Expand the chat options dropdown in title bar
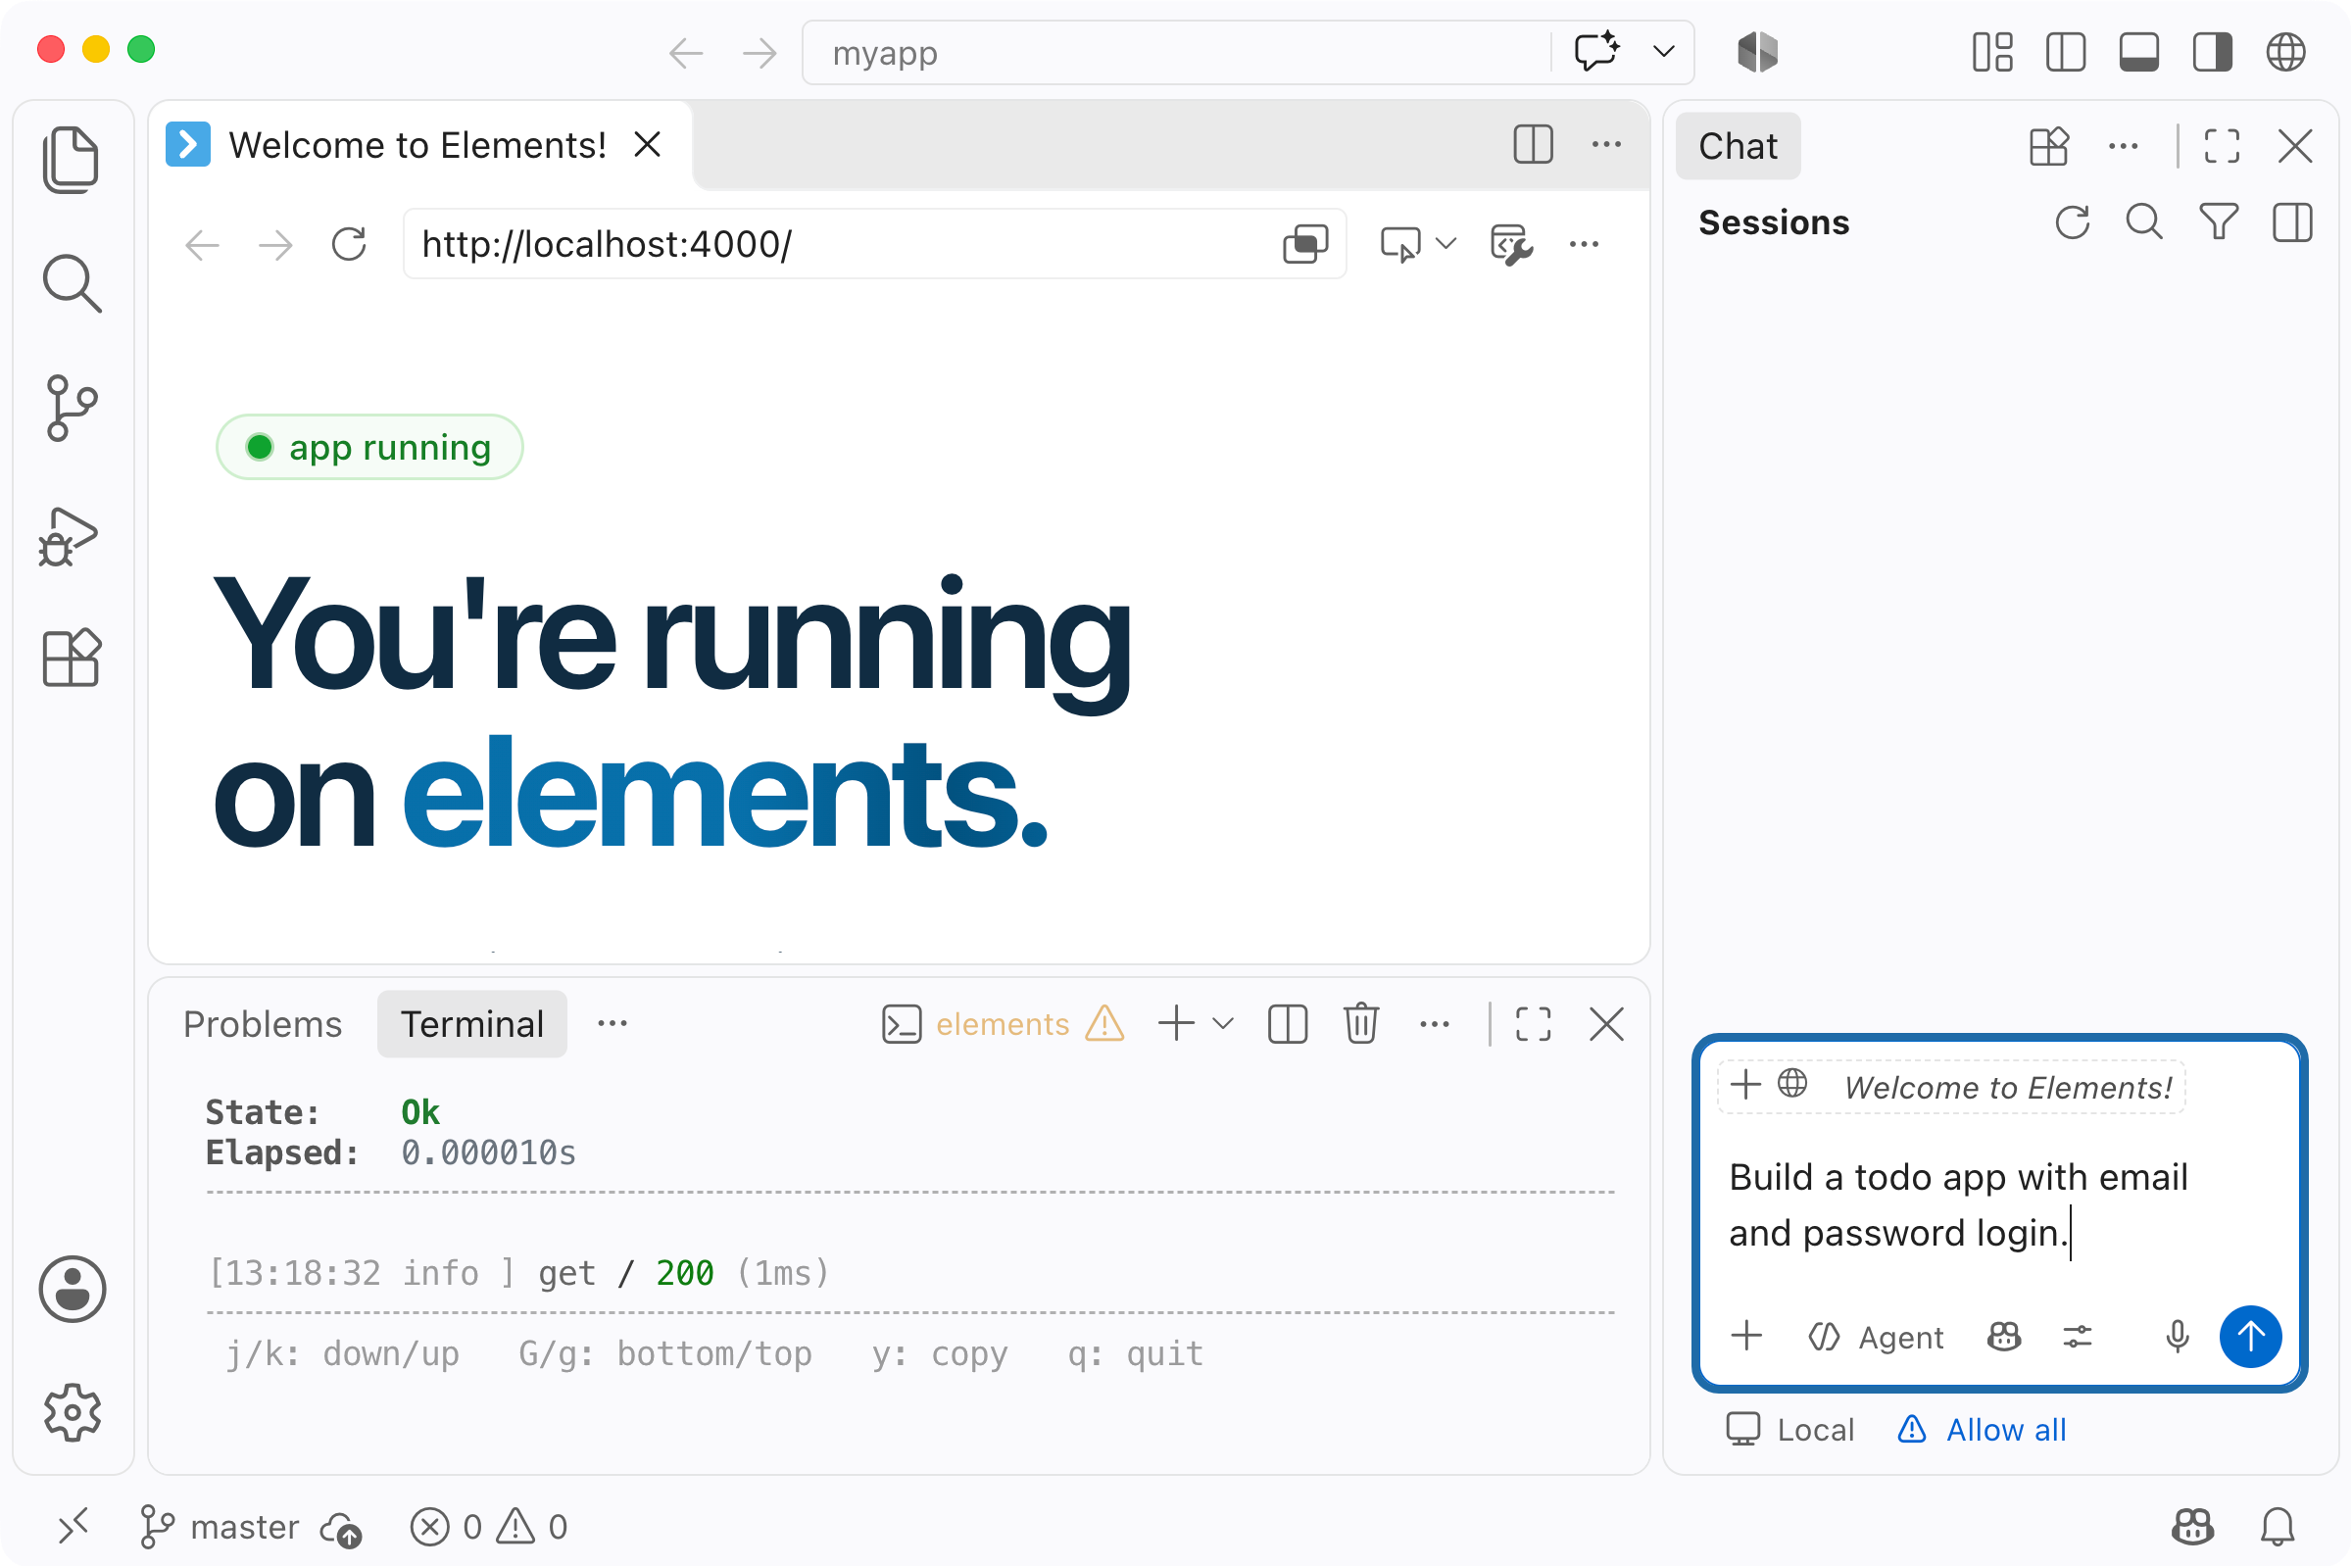 pos(1664,51)
